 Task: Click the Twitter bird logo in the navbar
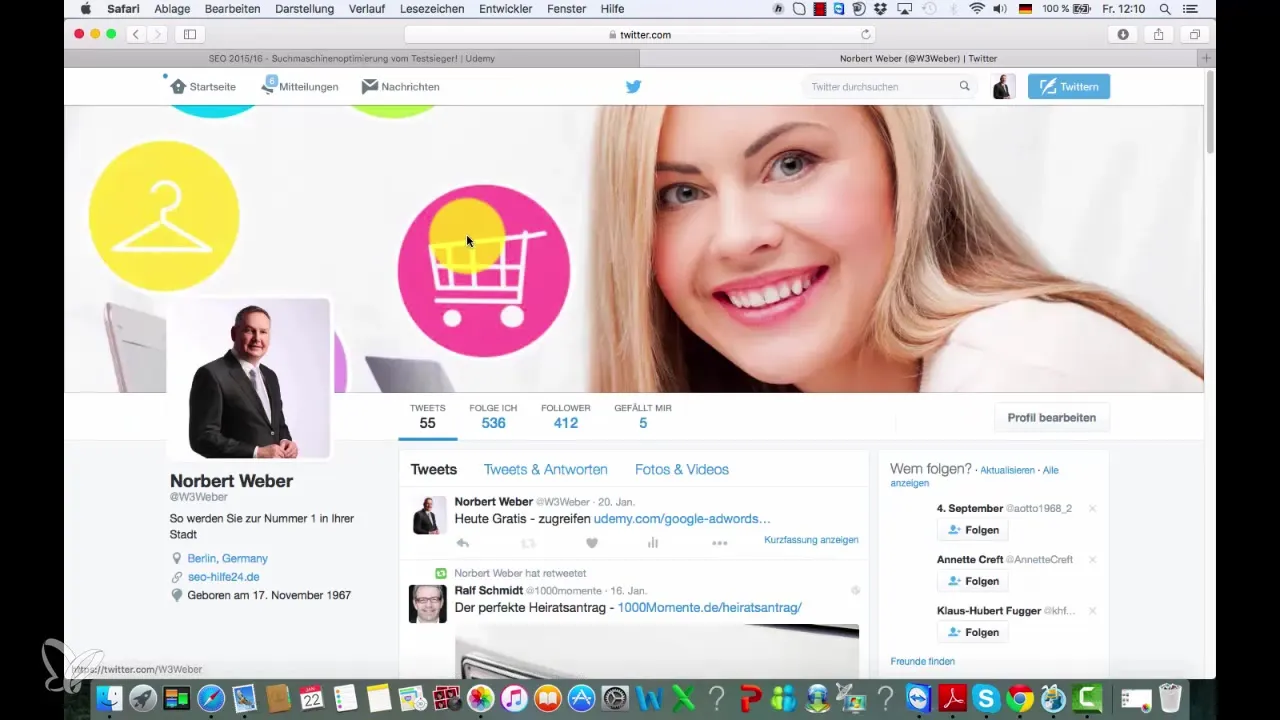tap(633, 87)
